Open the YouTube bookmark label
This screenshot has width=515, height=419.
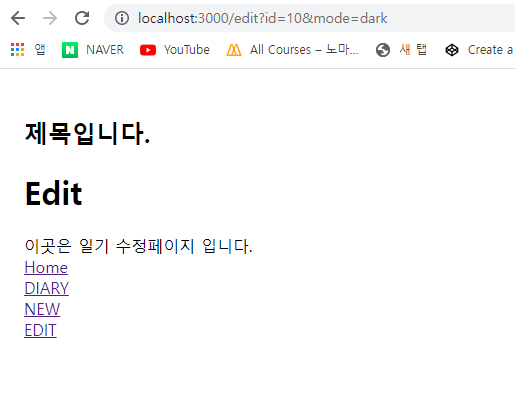[x=187, y=50]
